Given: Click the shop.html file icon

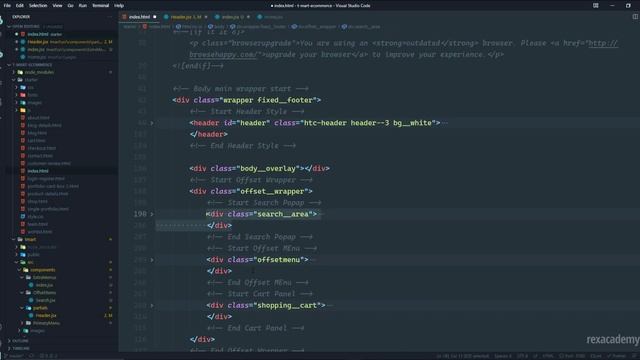Looking at the screenshot, I should click(23, 202).
